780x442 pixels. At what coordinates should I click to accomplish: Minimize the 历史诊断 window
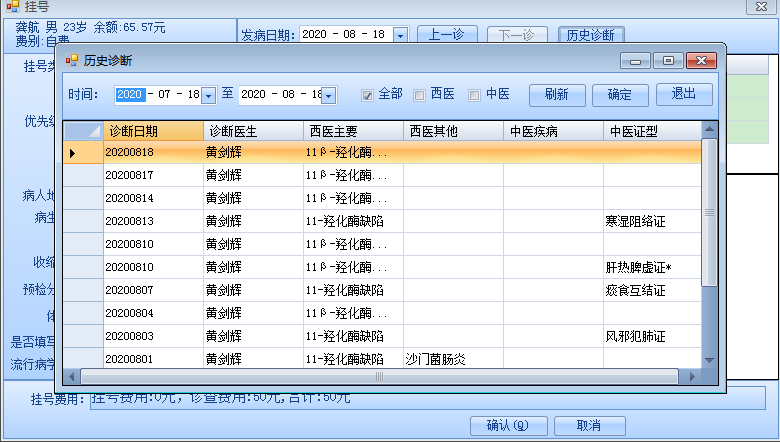point(635,61)
